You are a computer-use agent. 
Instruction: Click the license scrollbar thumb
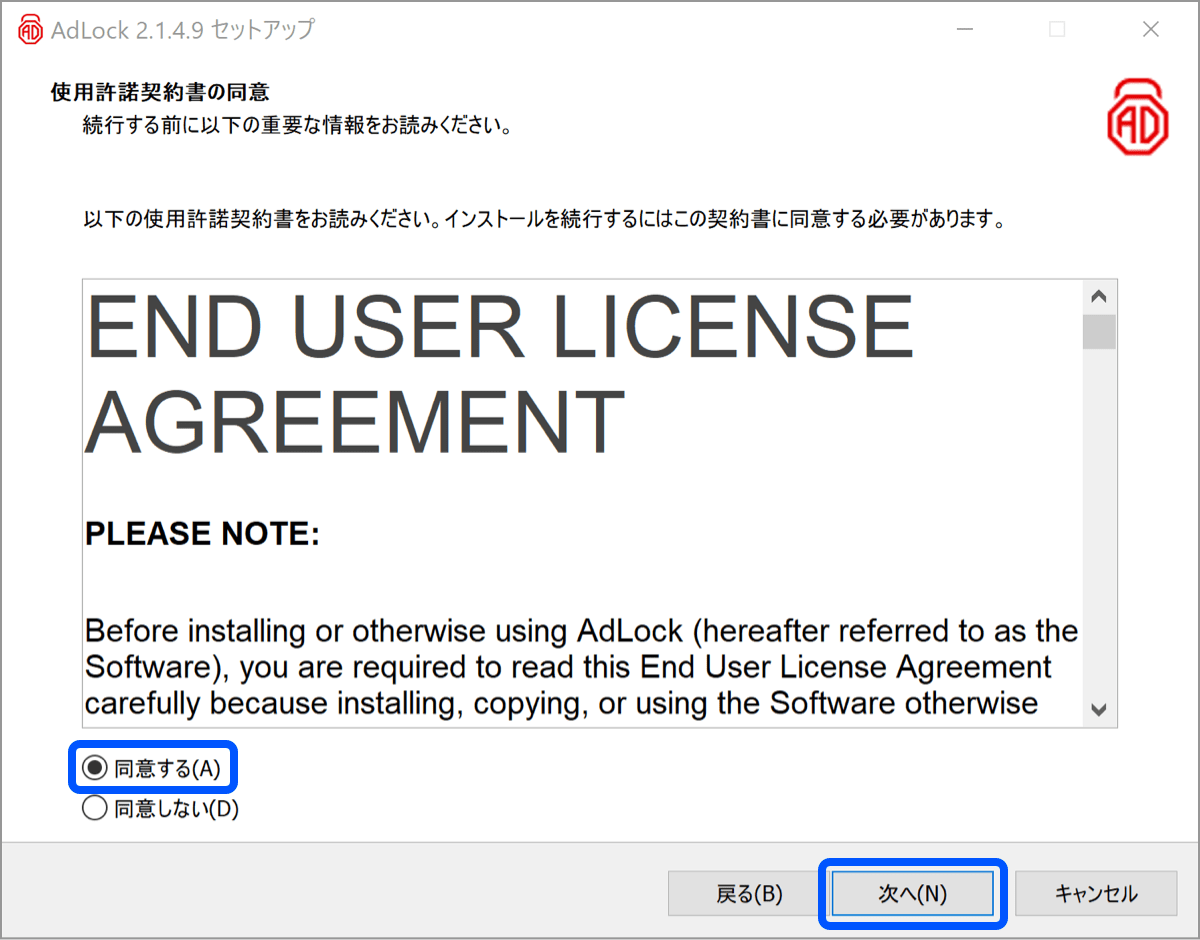[1099, 332]
